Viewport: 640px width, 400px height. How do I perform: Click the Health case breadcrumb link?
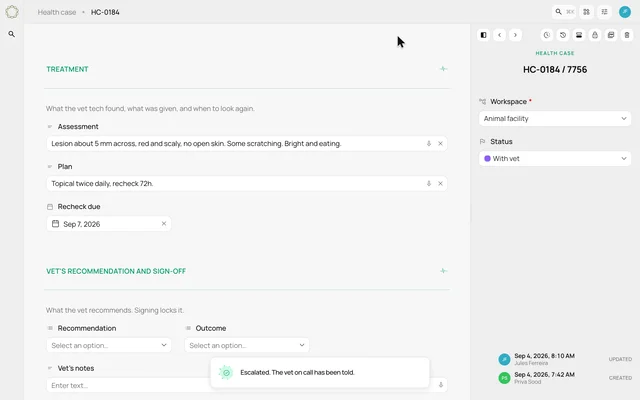pyautogui.click(x=57, y=12)
